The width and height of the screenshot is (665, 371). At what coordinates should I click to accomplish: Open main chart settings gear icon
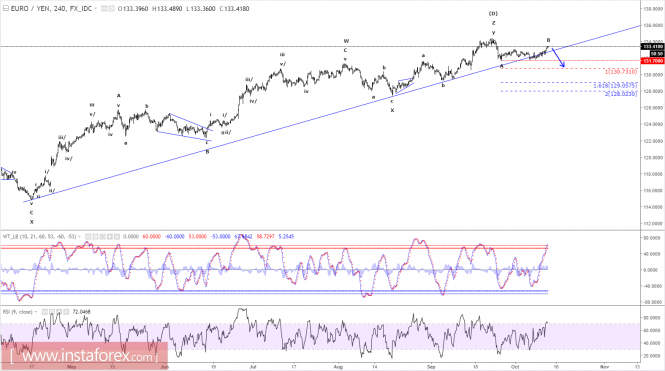[111, 8]
